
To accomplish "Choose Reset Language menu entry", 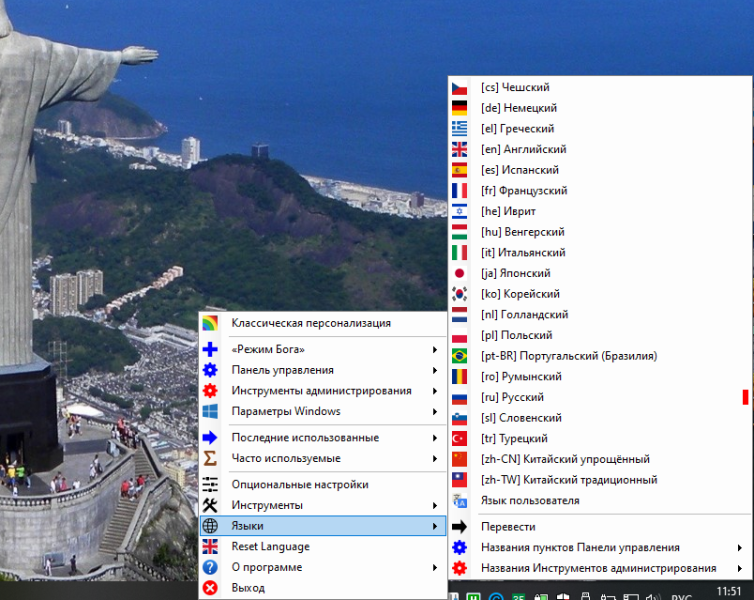I will [x=323, y=547].
